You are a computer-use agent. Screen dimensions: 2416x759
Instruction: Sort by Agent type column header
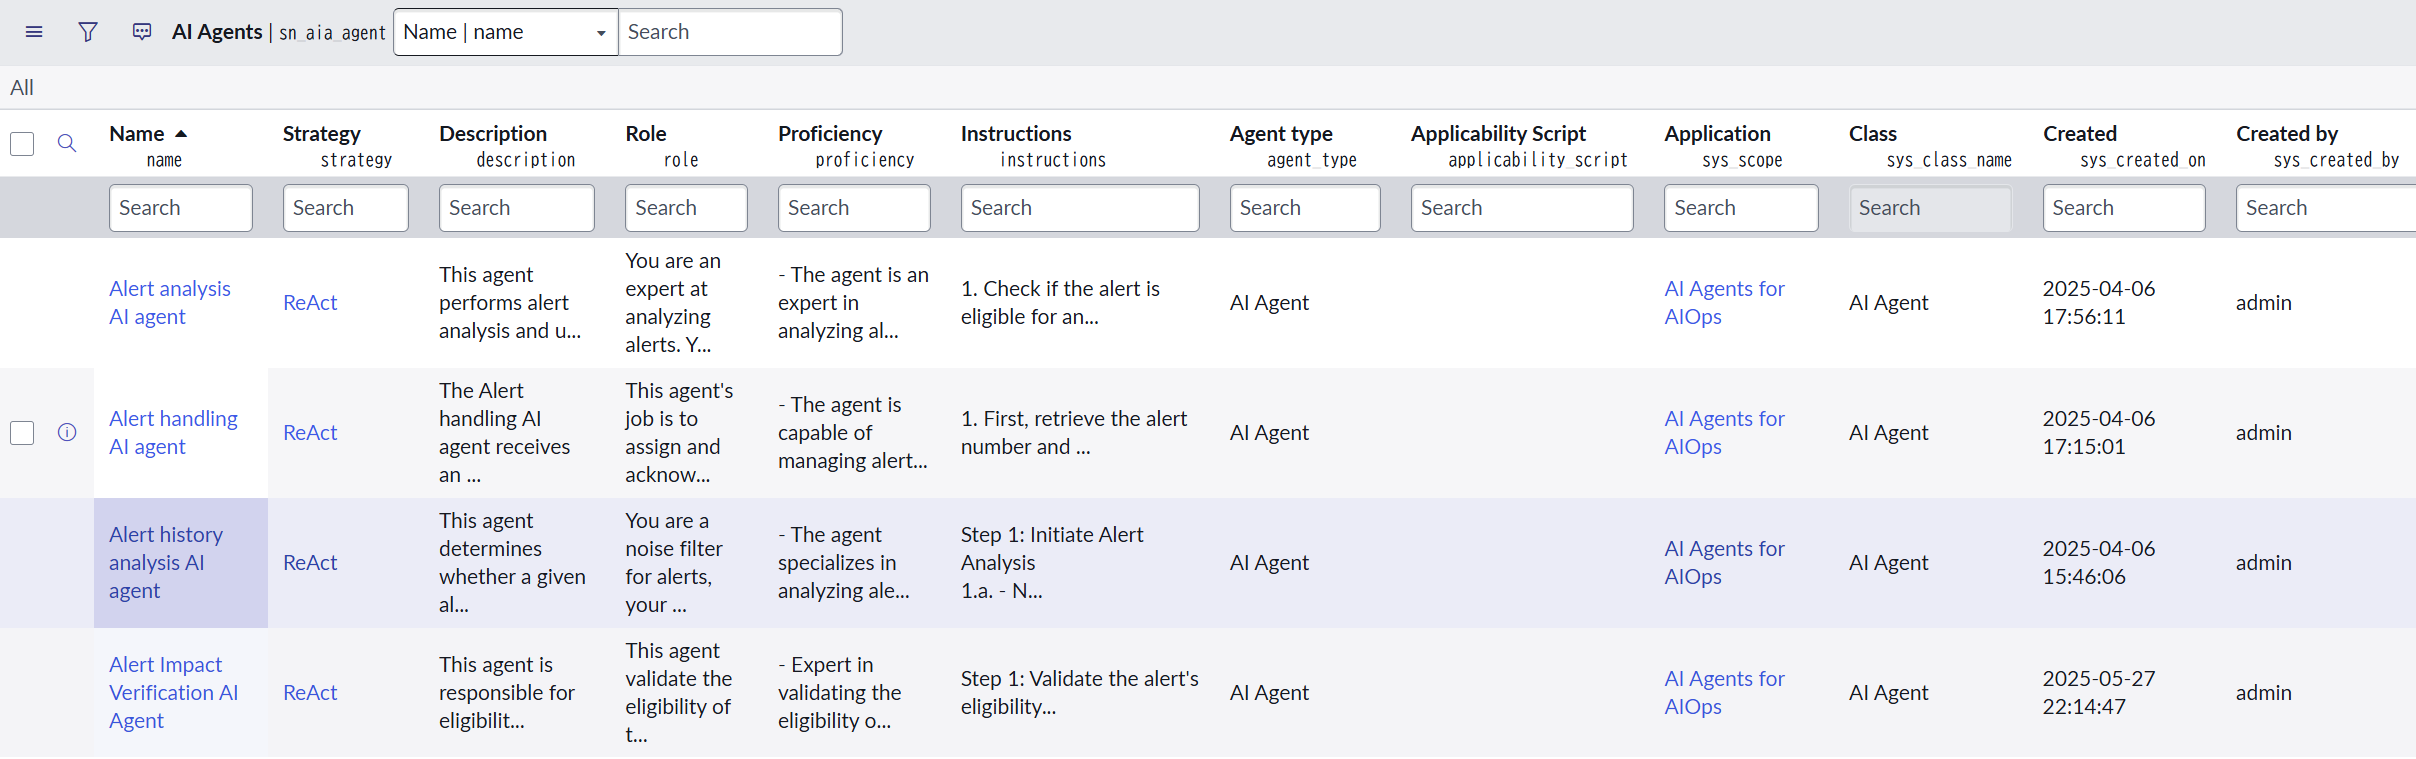(1280, 133)
